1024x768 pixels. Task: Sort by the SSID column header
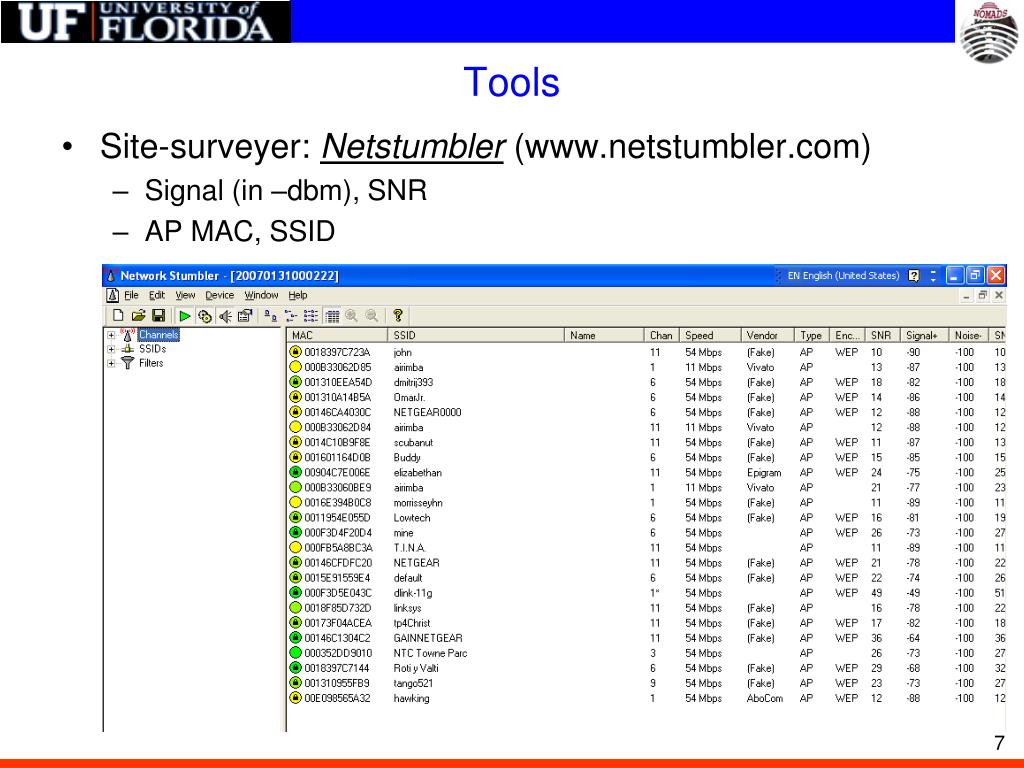tap(476, 335)
